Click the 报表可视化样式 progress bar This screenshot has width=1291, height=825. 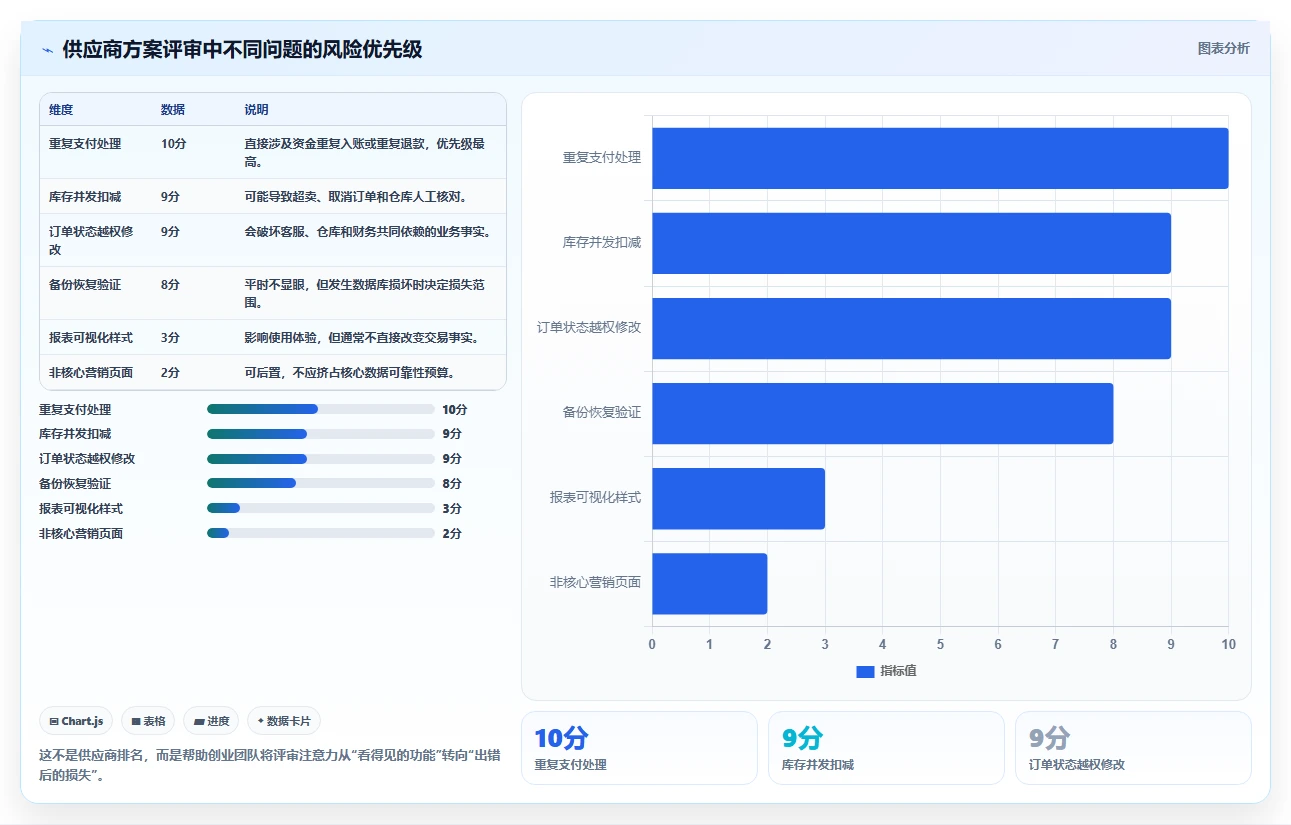click(x=320, y=508)
